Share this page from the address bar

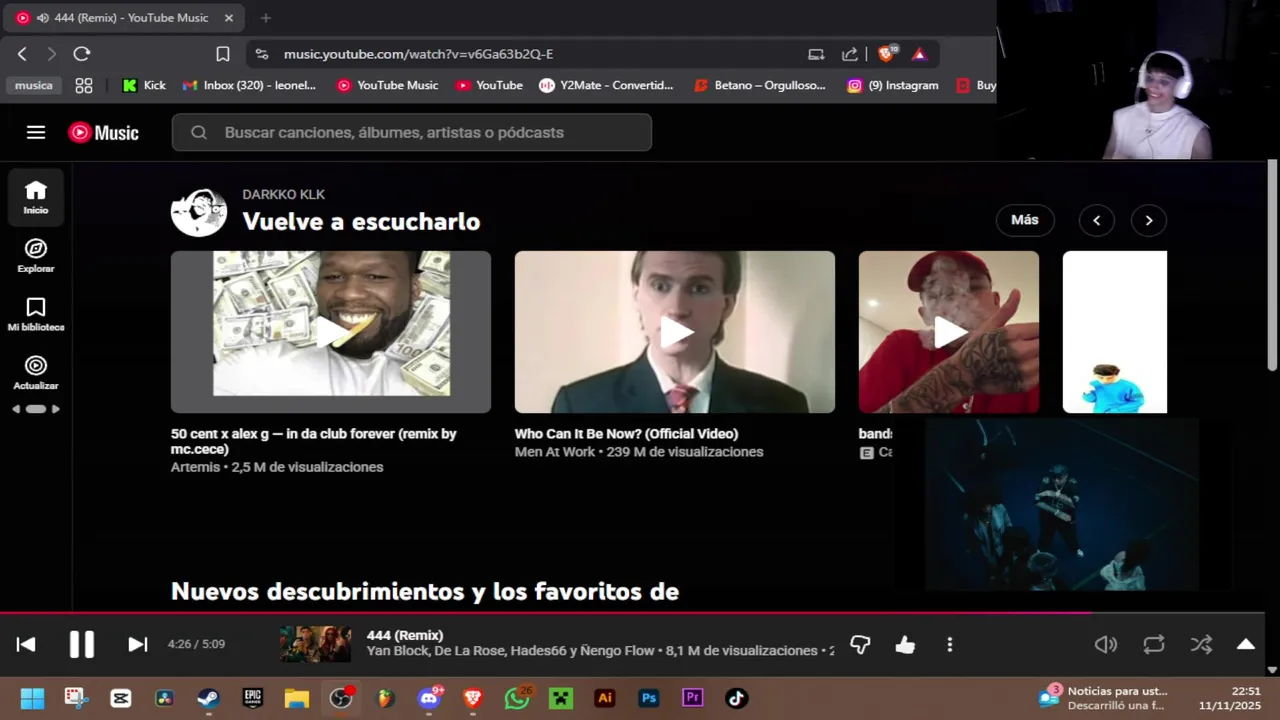coord(850,54)
